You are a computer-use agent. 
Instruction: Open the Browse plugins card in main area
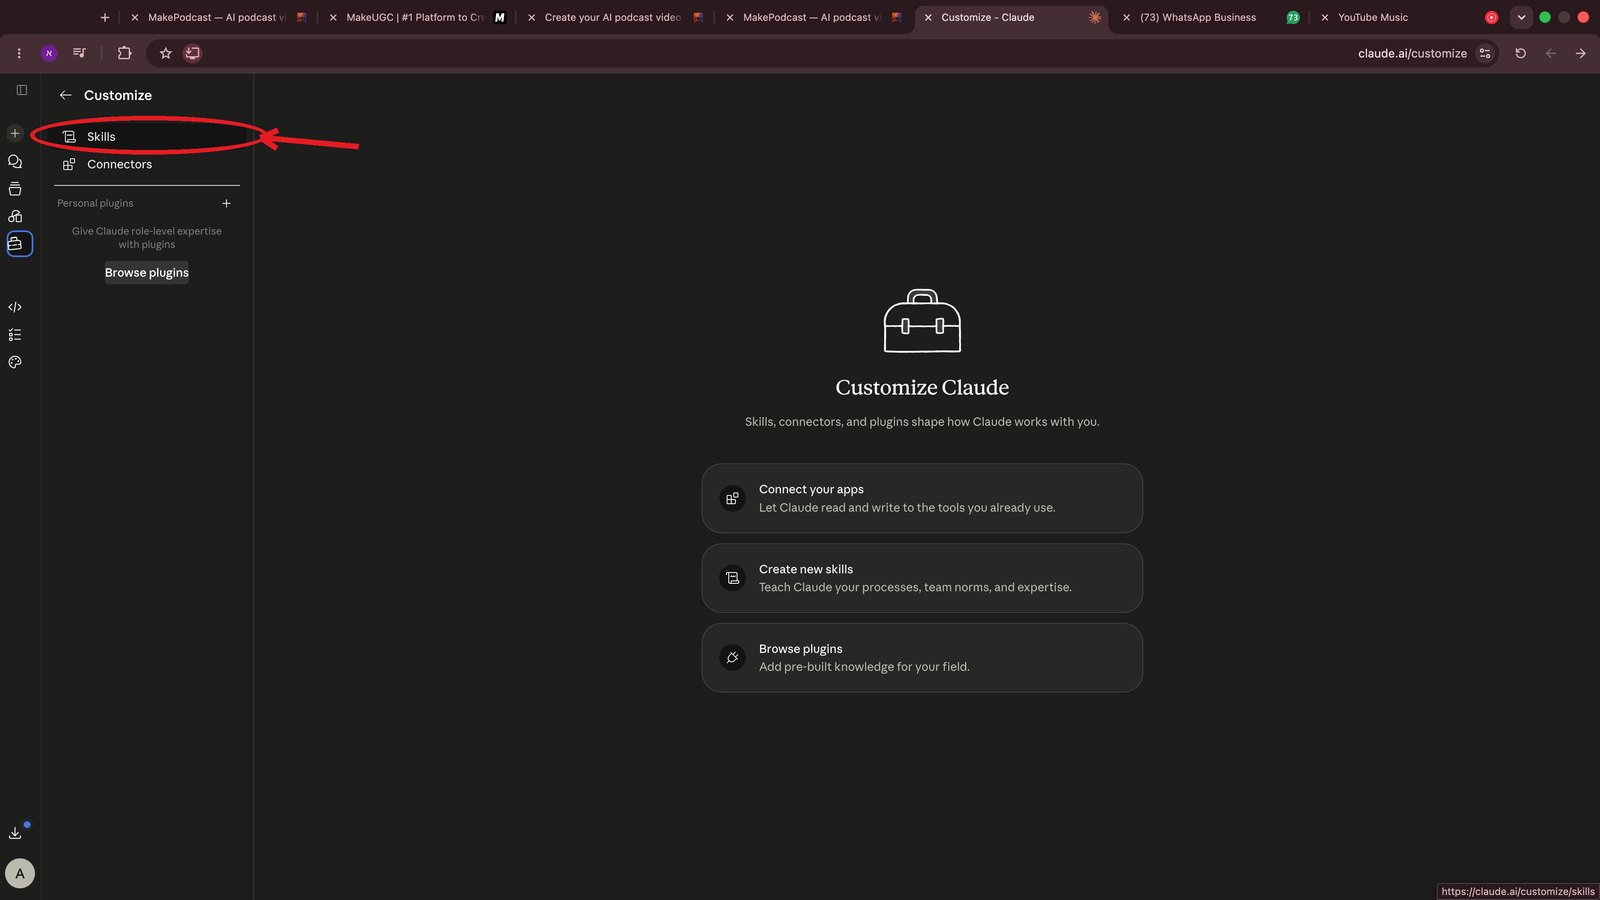click(x=922, y=658)
